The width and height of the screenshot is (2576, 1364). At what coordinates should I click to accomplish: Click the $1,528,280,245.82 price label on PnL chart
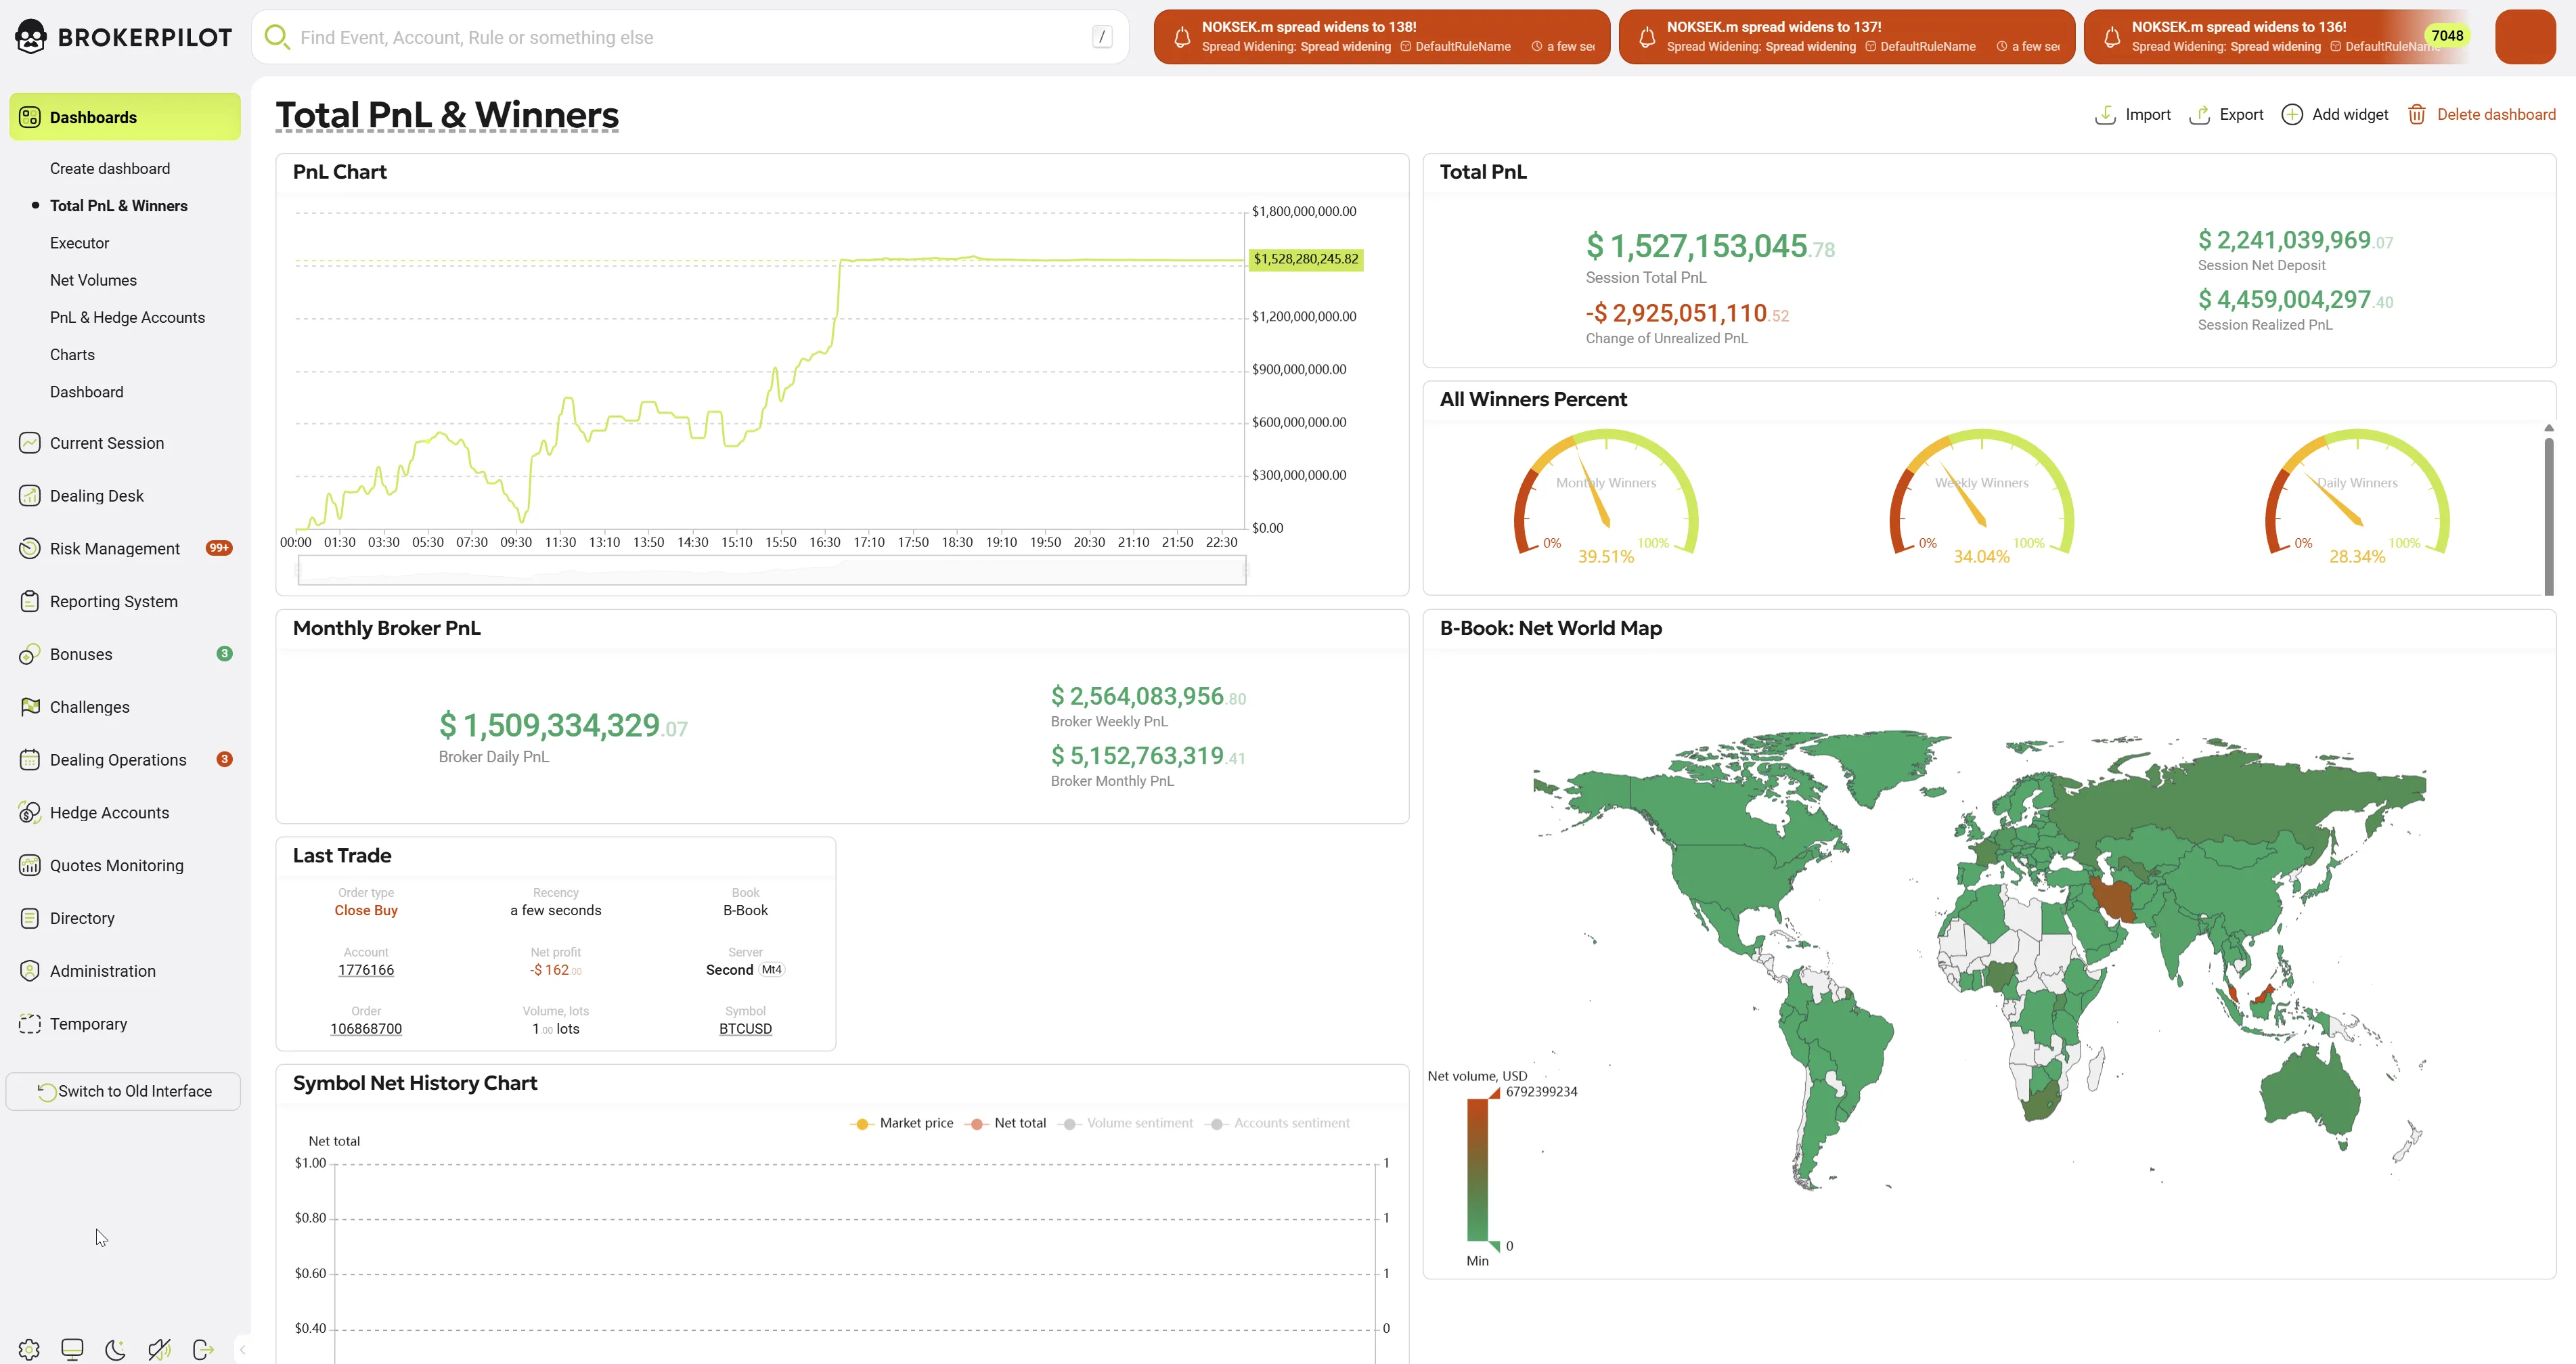(1306, 259)
